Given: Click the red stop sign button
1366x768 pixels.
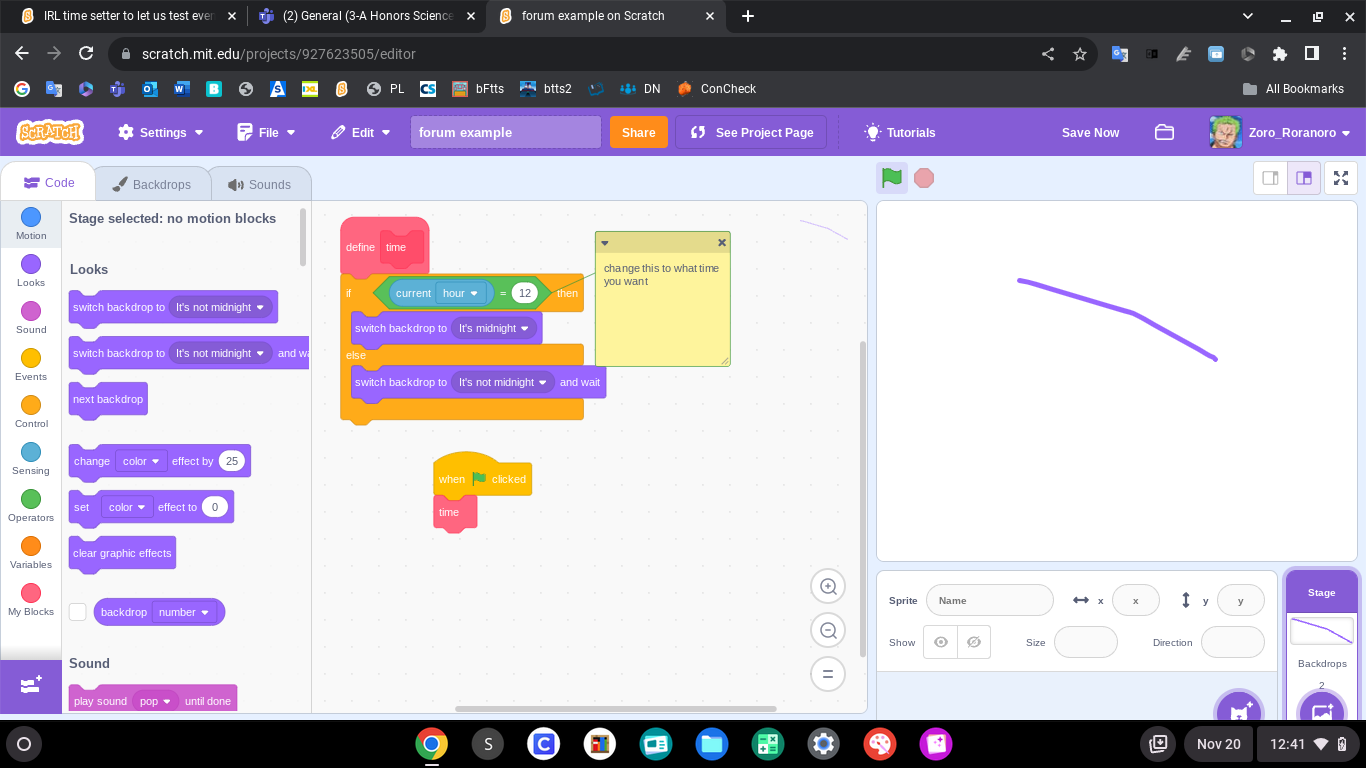Looking at the screenshot, I should tap(924, 178).
